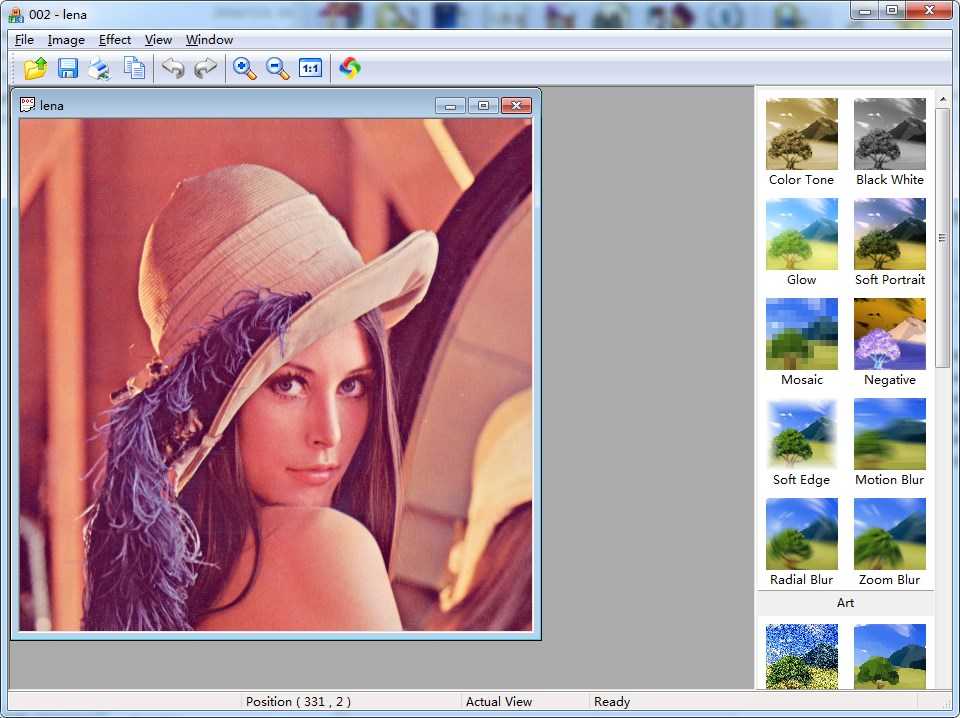Minimize the main application window
The height and width of the screenshot is (718, 960).
pos(864,10)
